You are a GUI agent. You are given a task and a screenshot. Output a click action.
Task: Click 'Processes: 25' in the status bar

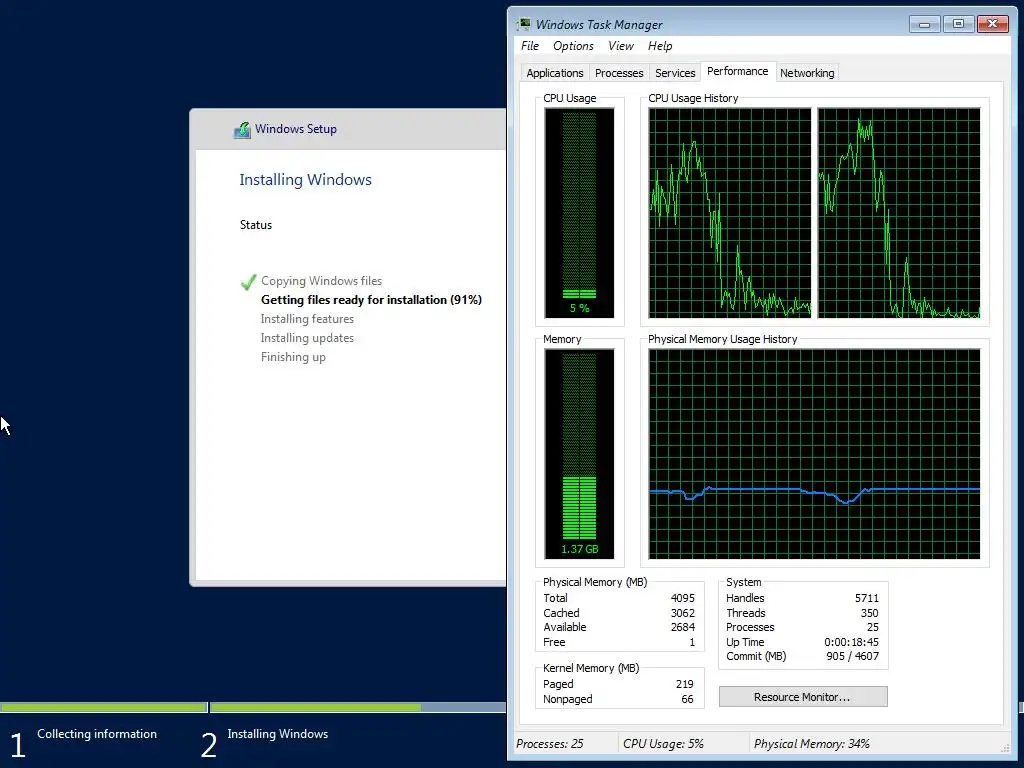tap(549, 744)
